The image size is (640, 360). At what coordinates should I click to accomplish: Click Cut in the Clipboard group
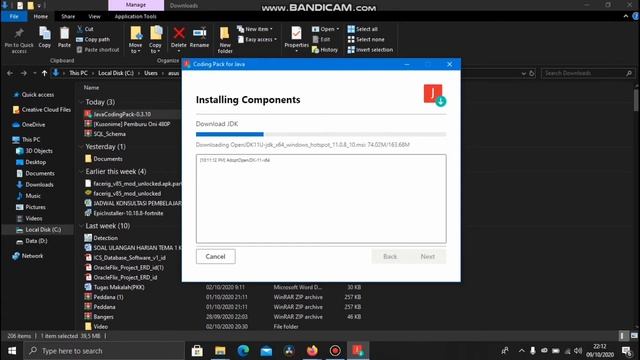point(85,29)
